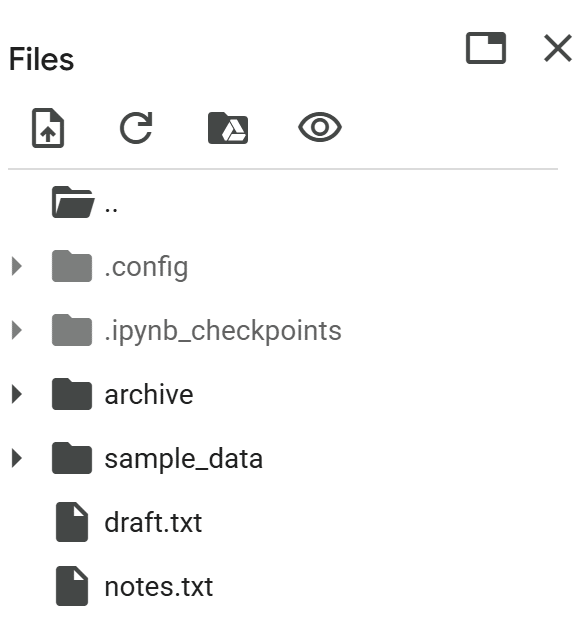Select the archive folder label
Image resolution: width=580 pixels, height=625 pixels.
point(149,395)
